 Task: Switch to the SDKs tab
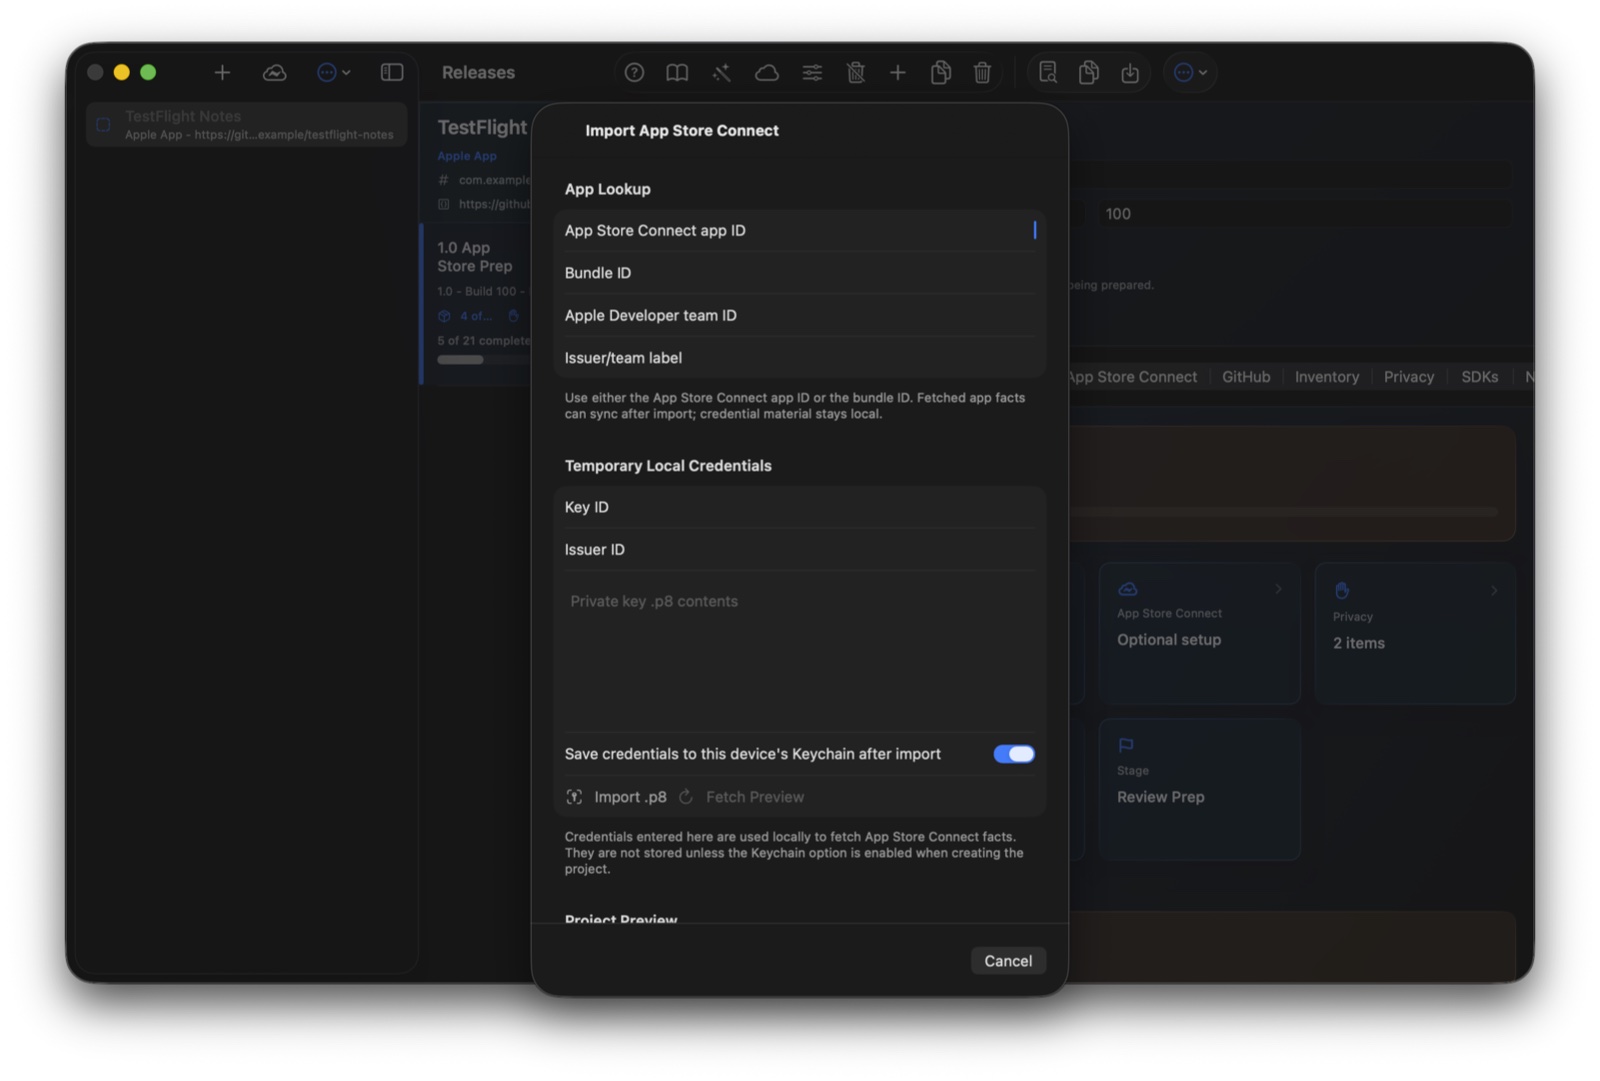point(1480,377)
